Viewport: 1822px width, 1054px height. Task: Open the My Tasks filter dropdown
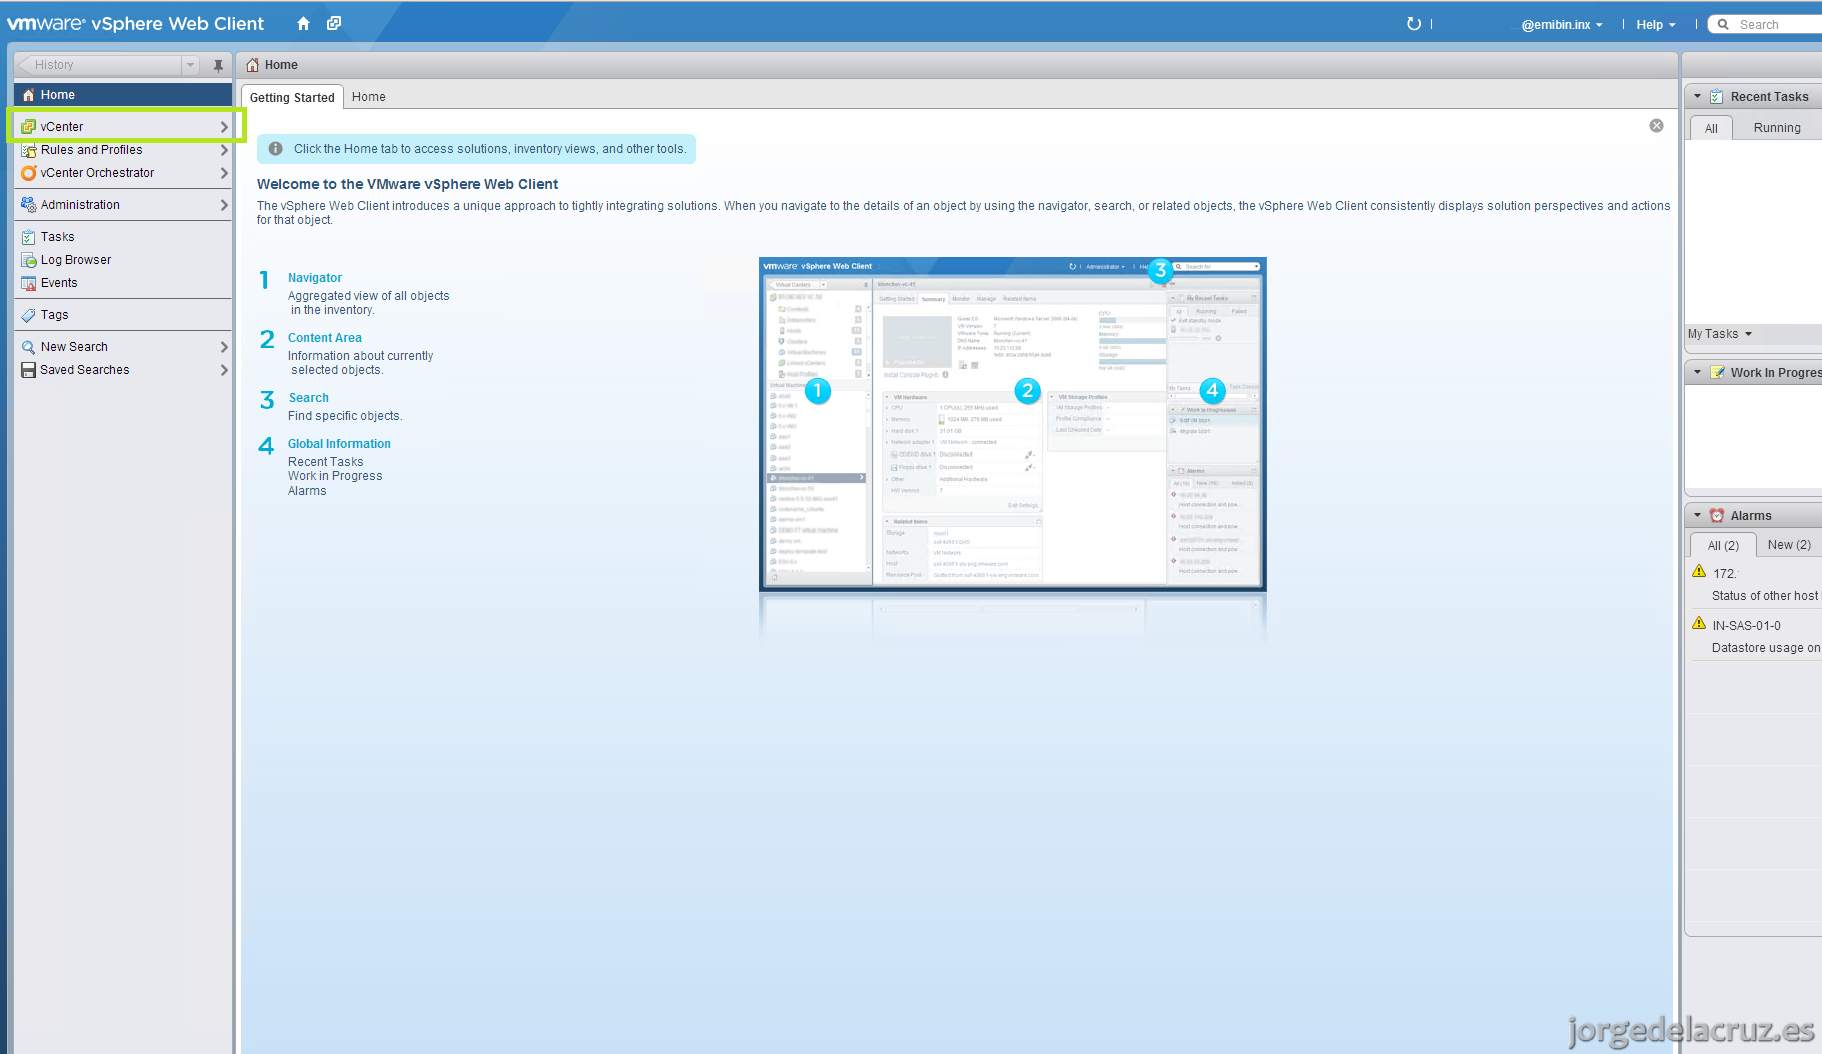[x=1720, y=334]
